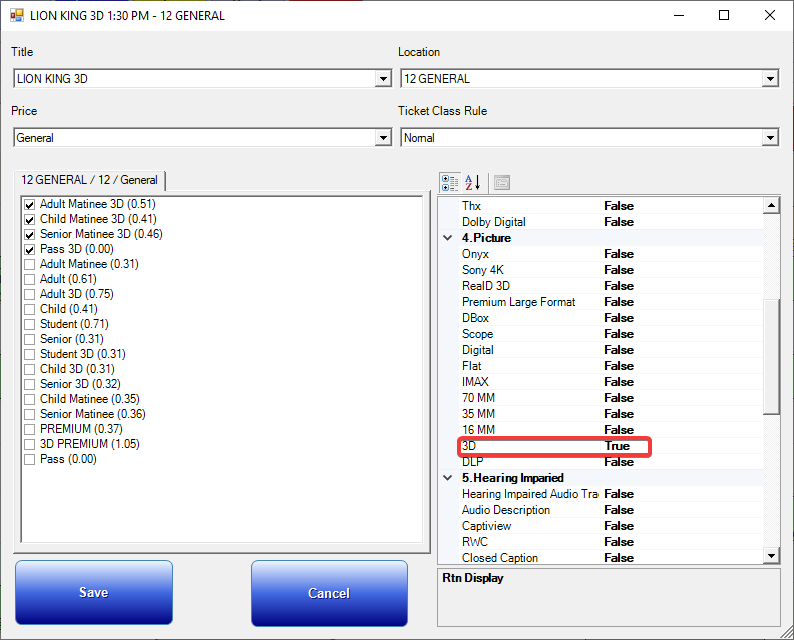Uncheck Adult Matinee 3D (0.51)

(29, 205)
